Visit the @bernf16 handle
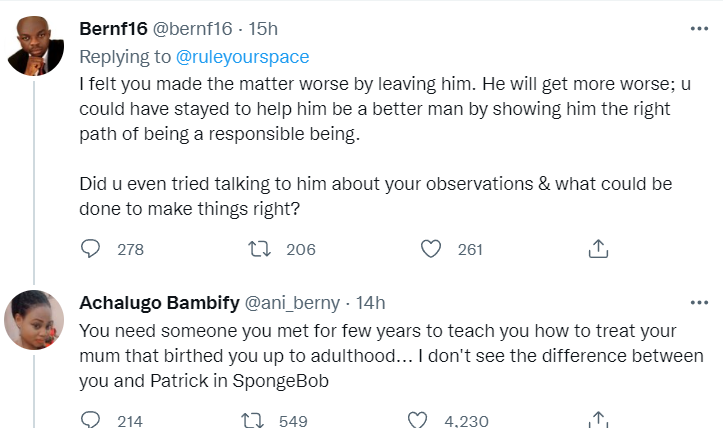The width and height of the screenshot is (723, 428). point(192,29)
